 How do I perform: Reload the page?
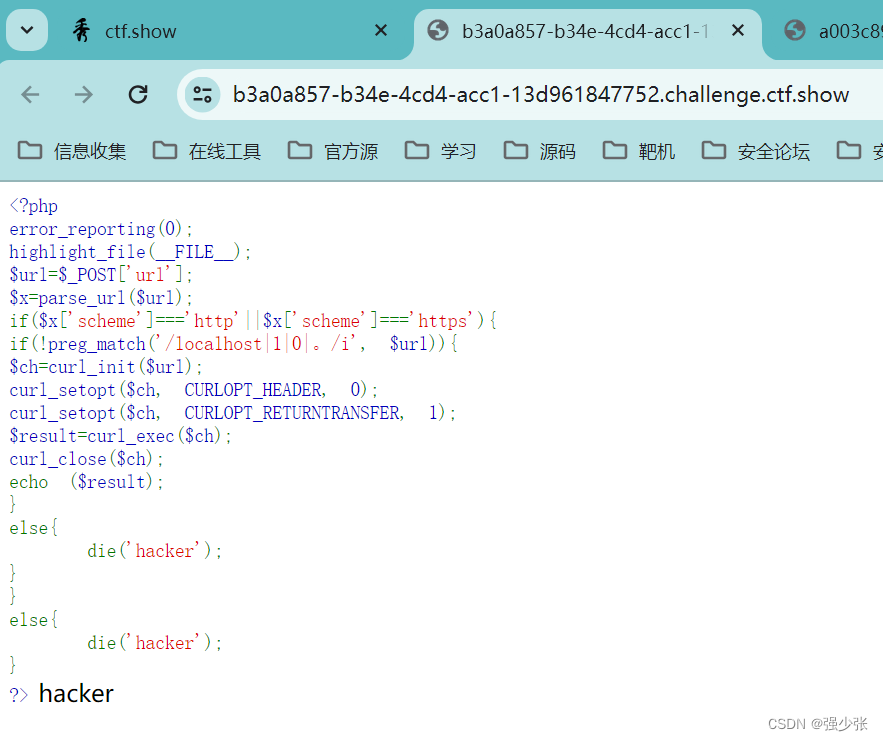(x=138, y=94)
